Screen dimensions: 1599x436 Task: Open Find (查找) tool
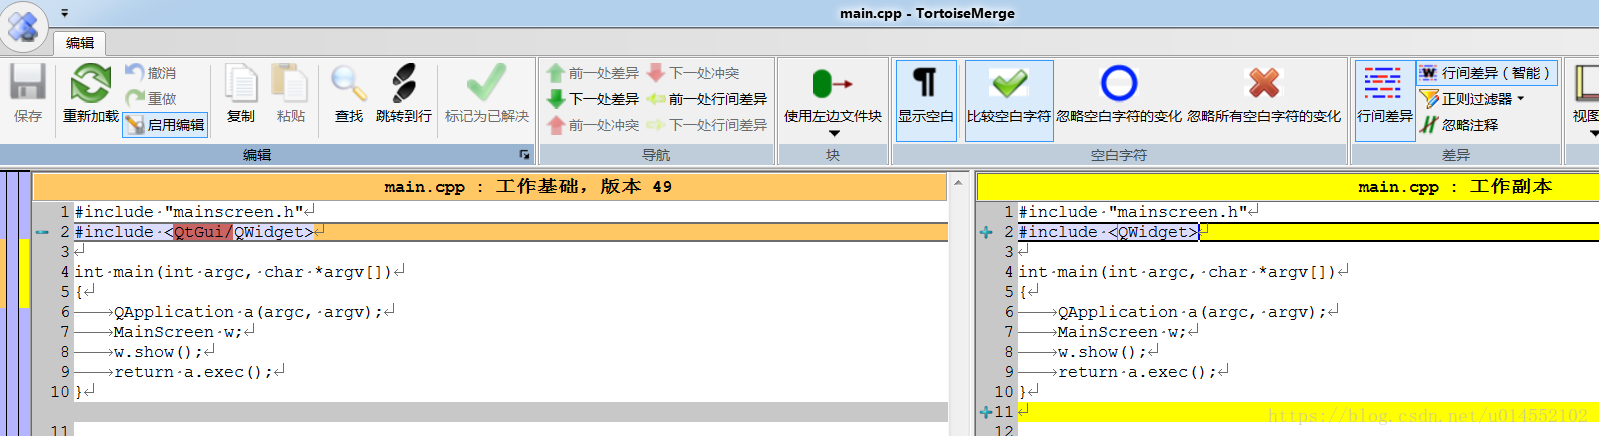348,94
